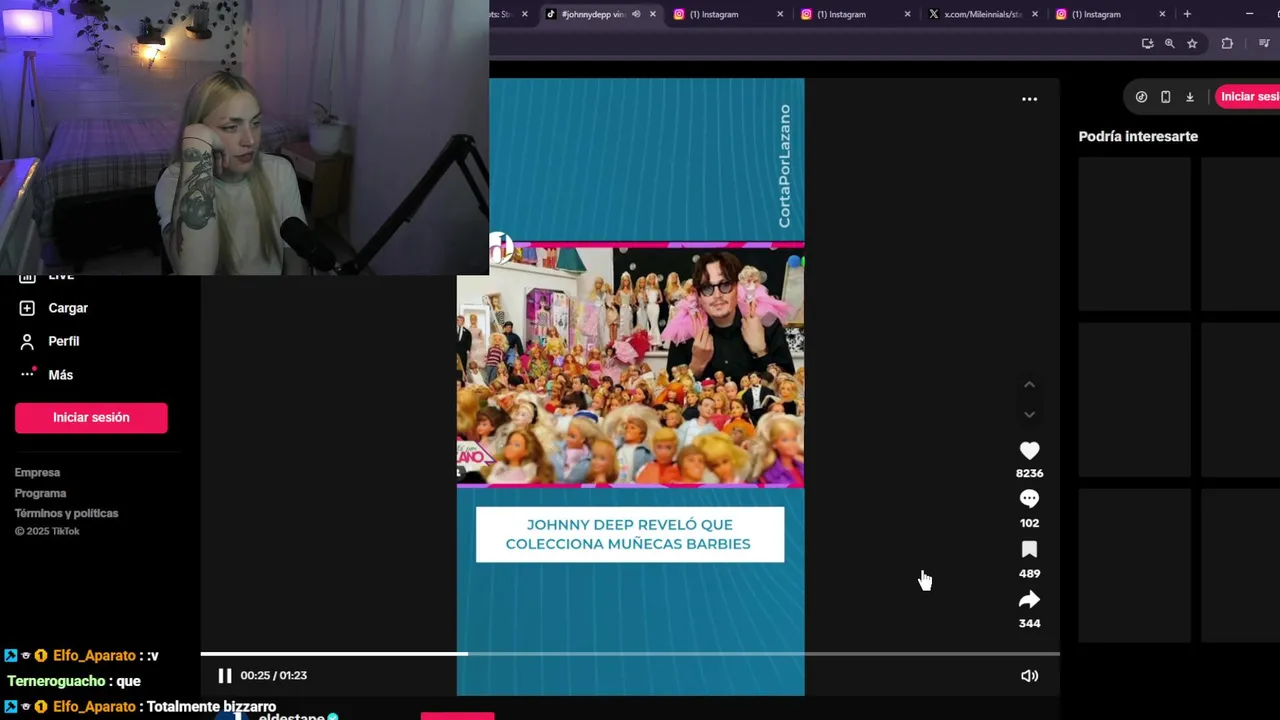Viewport: 1280px width, 720px height.
Task: Switch to Instagram tab right after TikTok tab
Action: [x=713, y=14]
